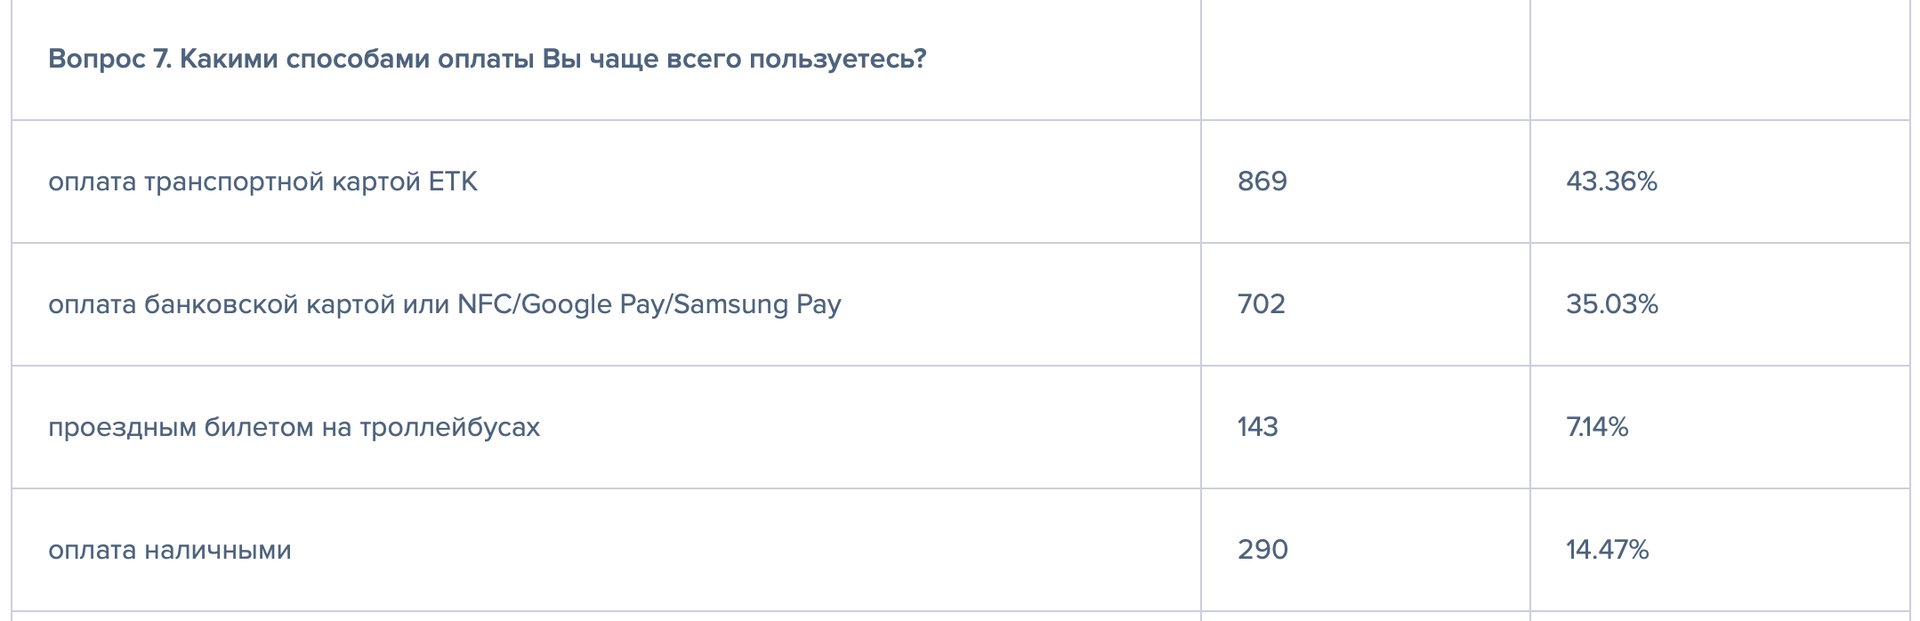Screen dimensions: 1920x621
Task: Click the word "ЕТК" in first row
Action: click(x=452, y=182)
